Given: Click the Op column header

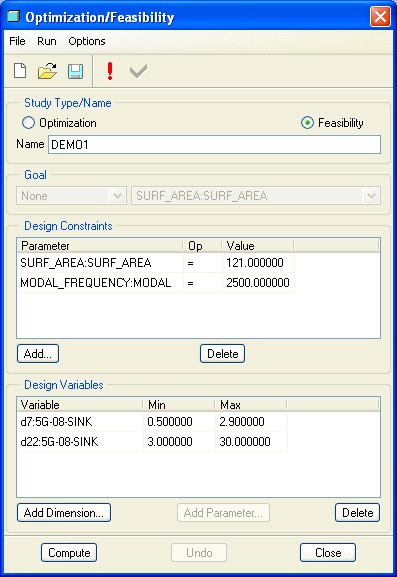Looking at the screenshot, I should pyautogui.click(x=202, y=246).
